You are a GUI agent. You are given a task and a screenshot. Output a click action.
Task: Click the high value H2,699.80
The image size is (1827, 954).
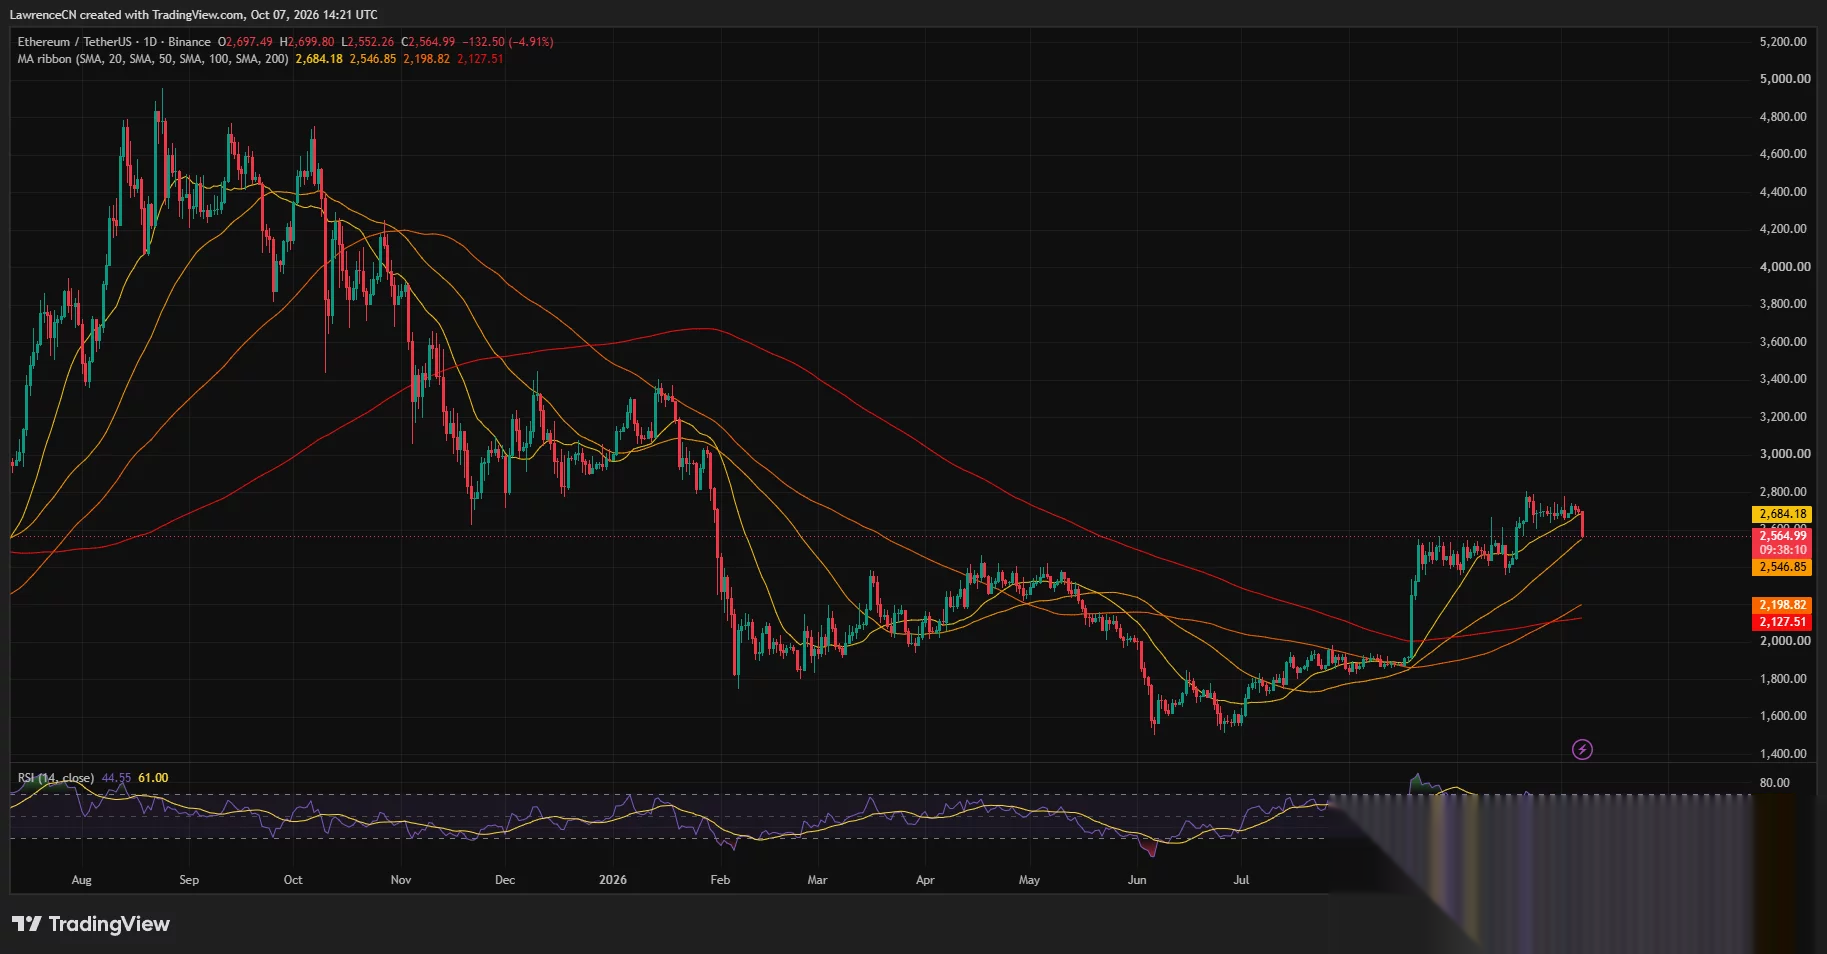(307, 42)
